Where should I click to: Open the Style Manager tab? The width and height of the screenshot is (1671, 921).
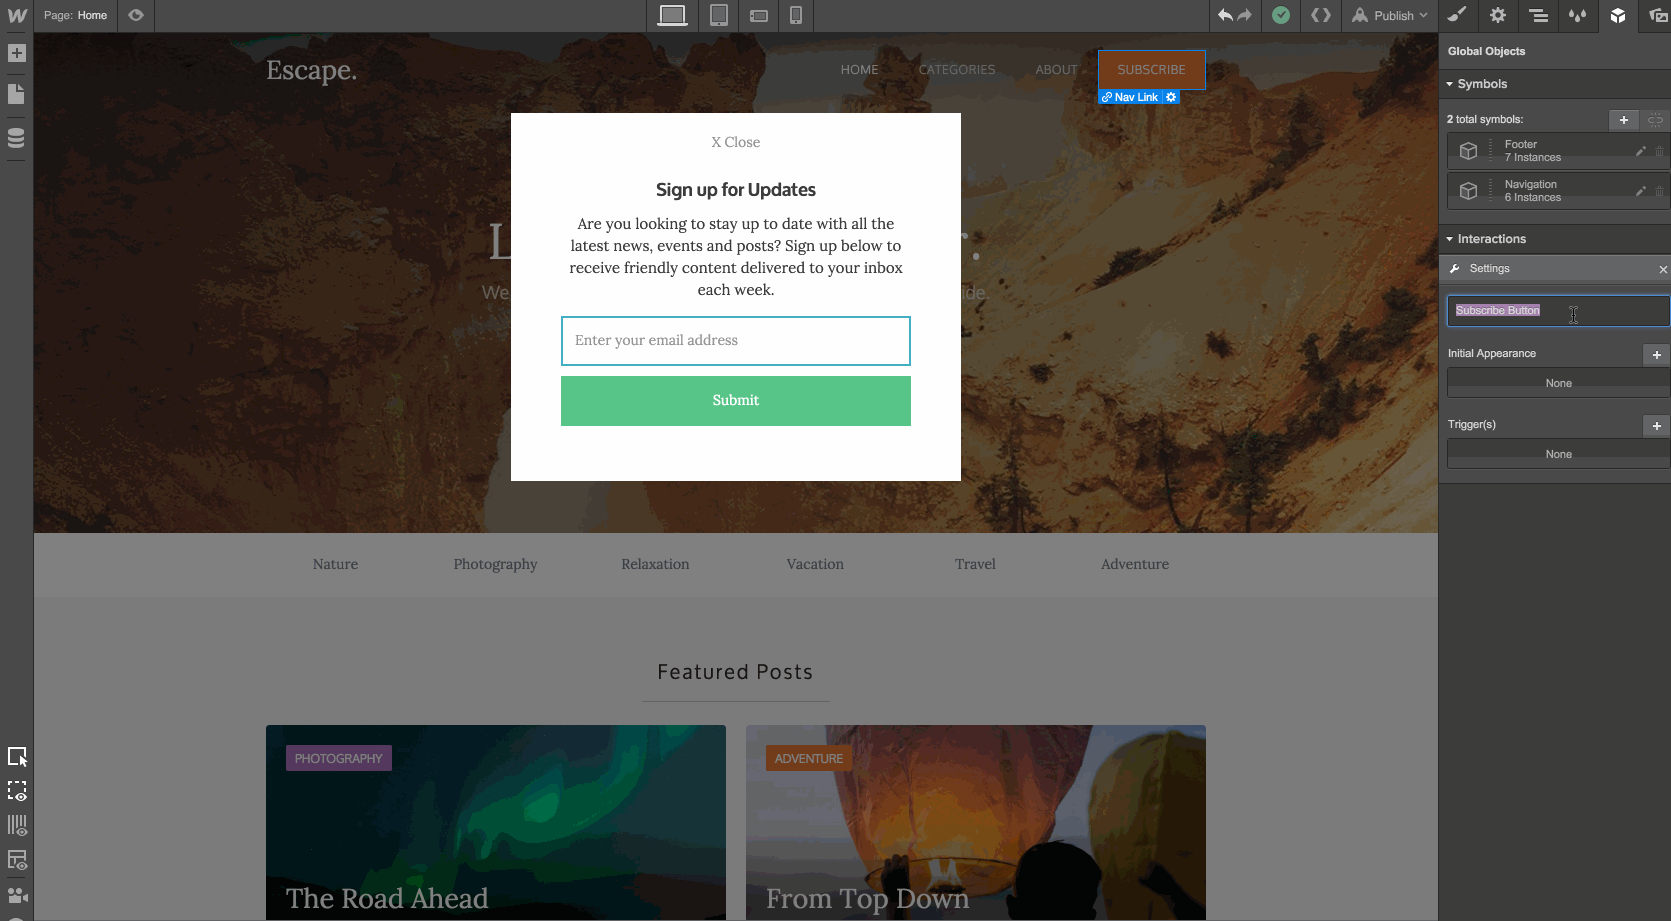(x=1578, y=15)
